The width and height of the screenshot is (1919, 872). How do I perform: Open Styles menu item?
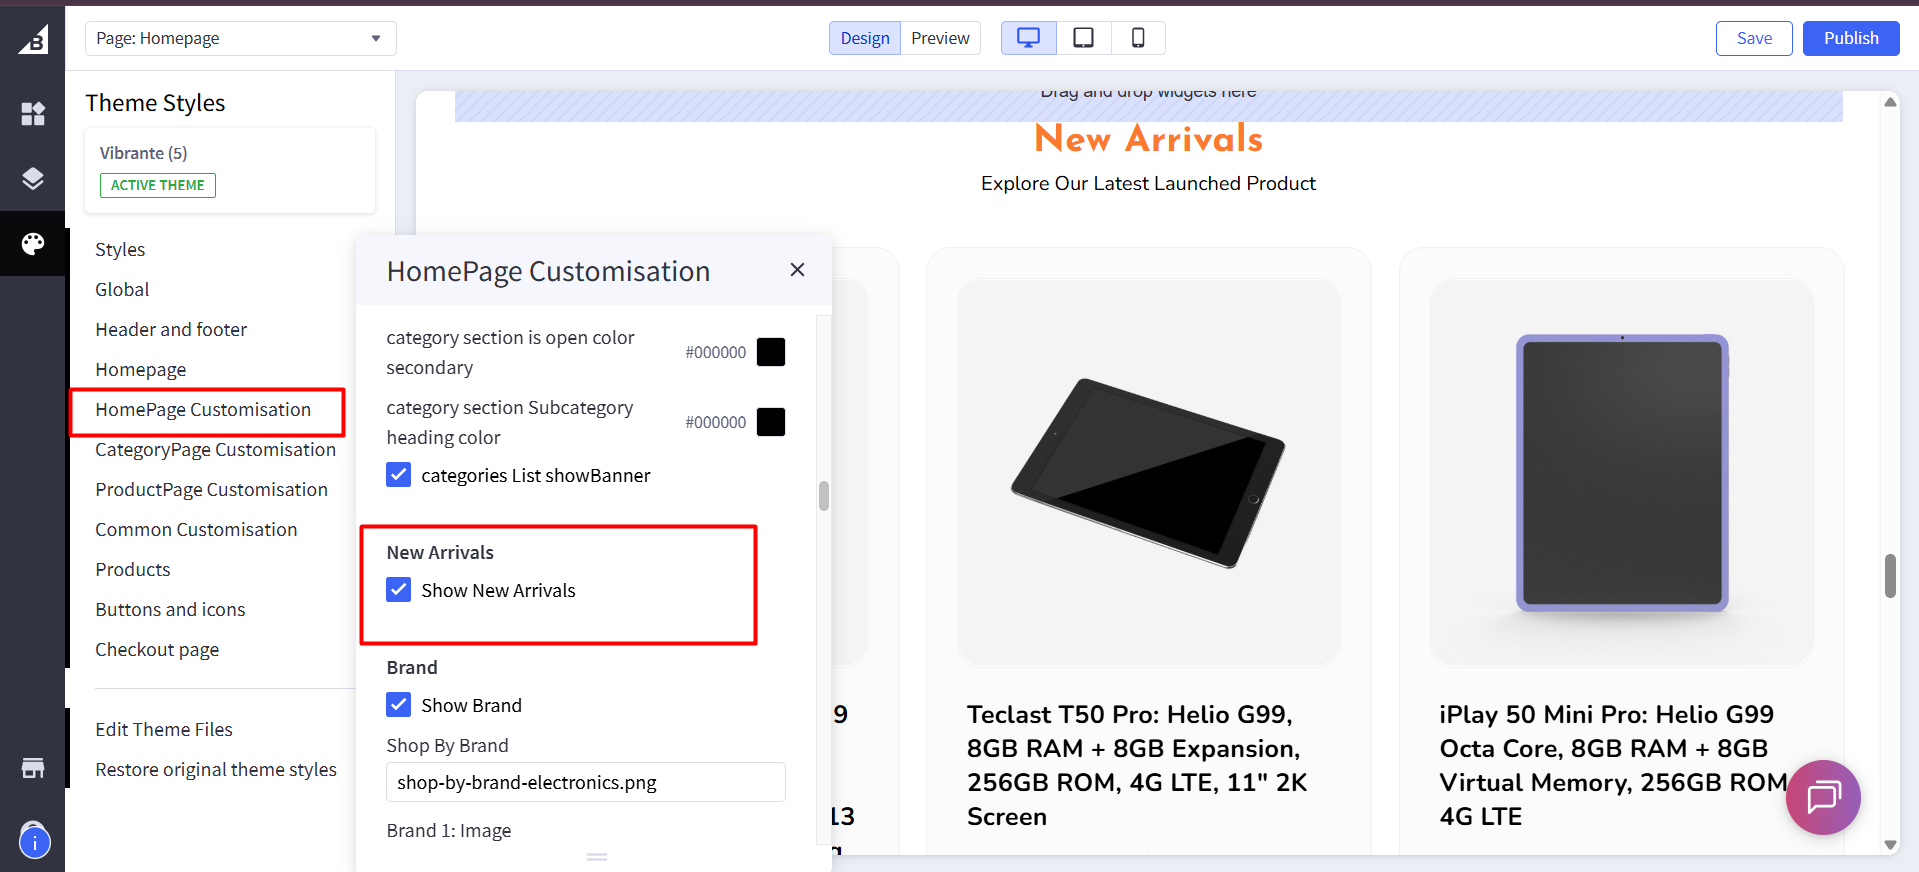click(x=120, y=249)
